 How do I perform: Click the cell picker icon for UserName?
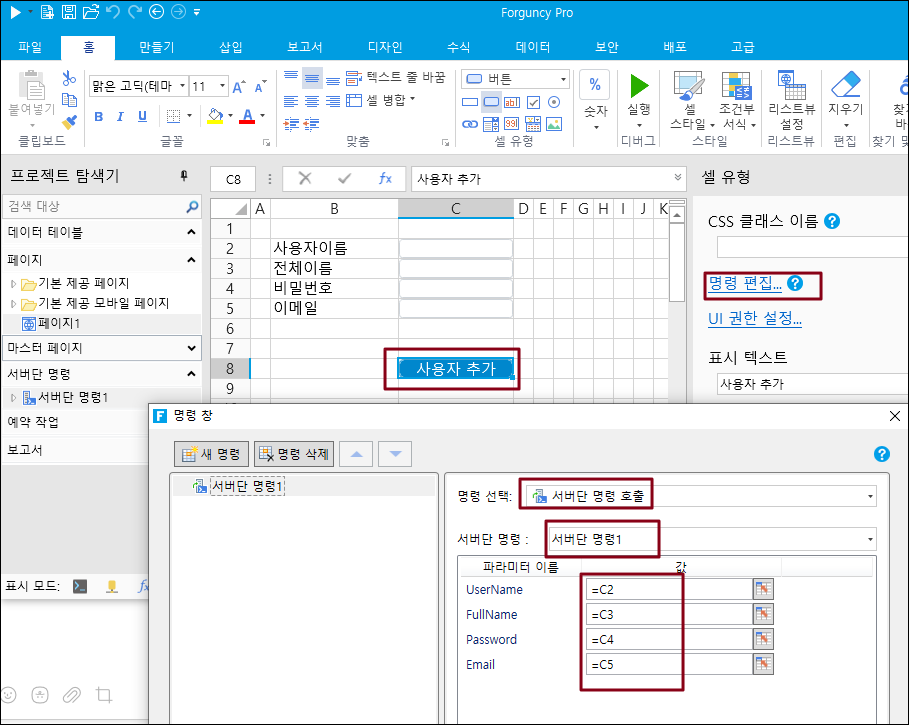click(763, 589)
